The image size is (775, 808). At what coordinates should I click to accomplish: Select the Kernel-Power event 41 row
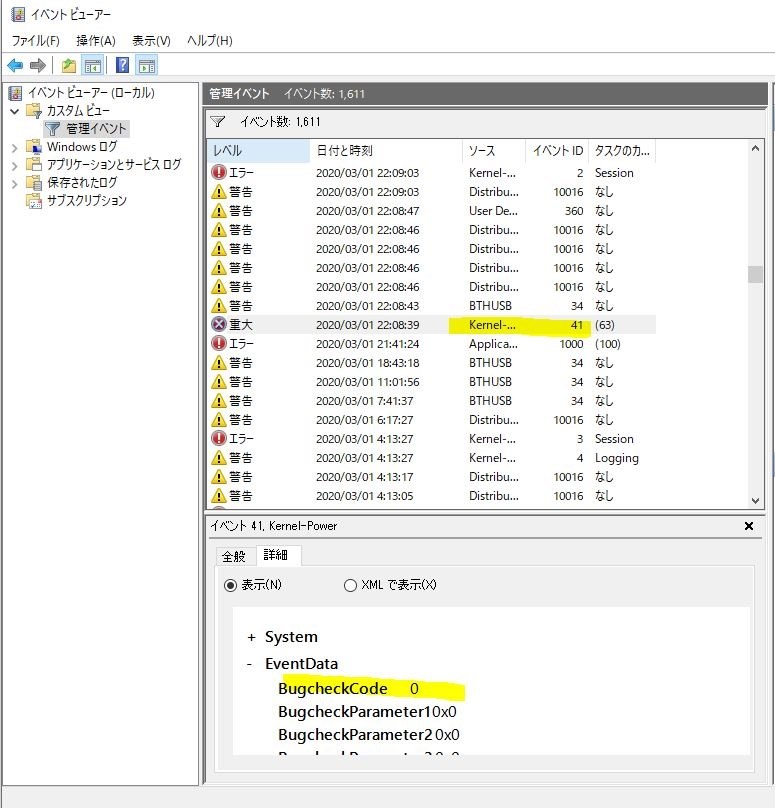(x=432, y=325)
